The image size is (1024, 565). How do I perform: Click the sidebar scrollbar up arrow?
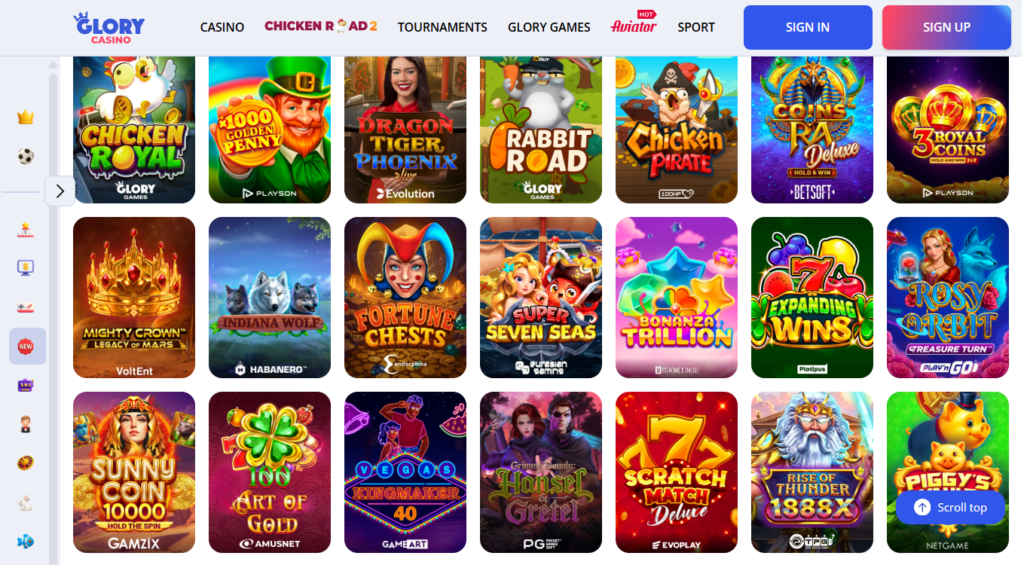[53, 65]
